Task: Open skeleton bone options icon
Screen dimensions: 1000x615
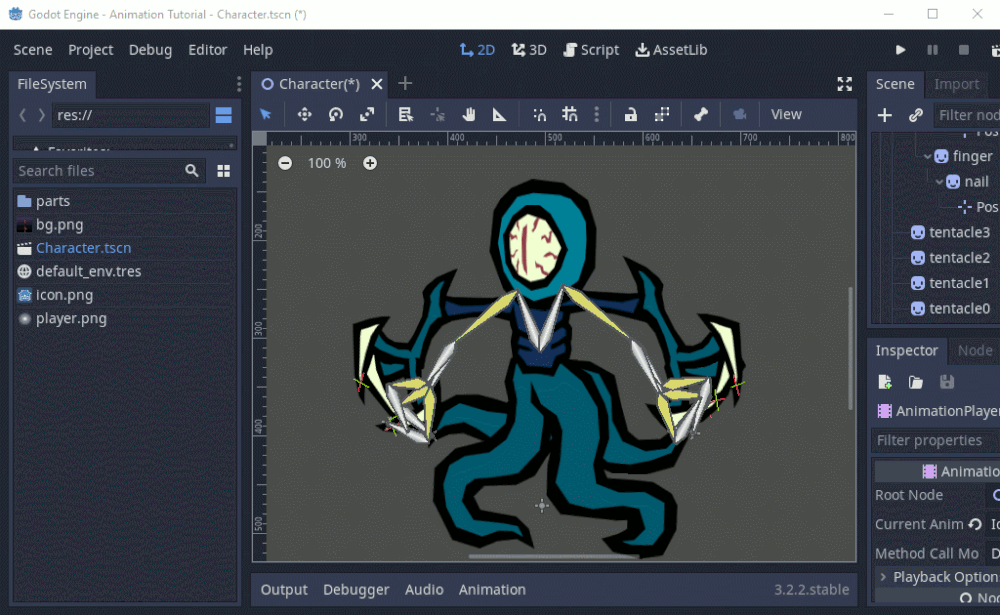Action: [x=701, y=114]
